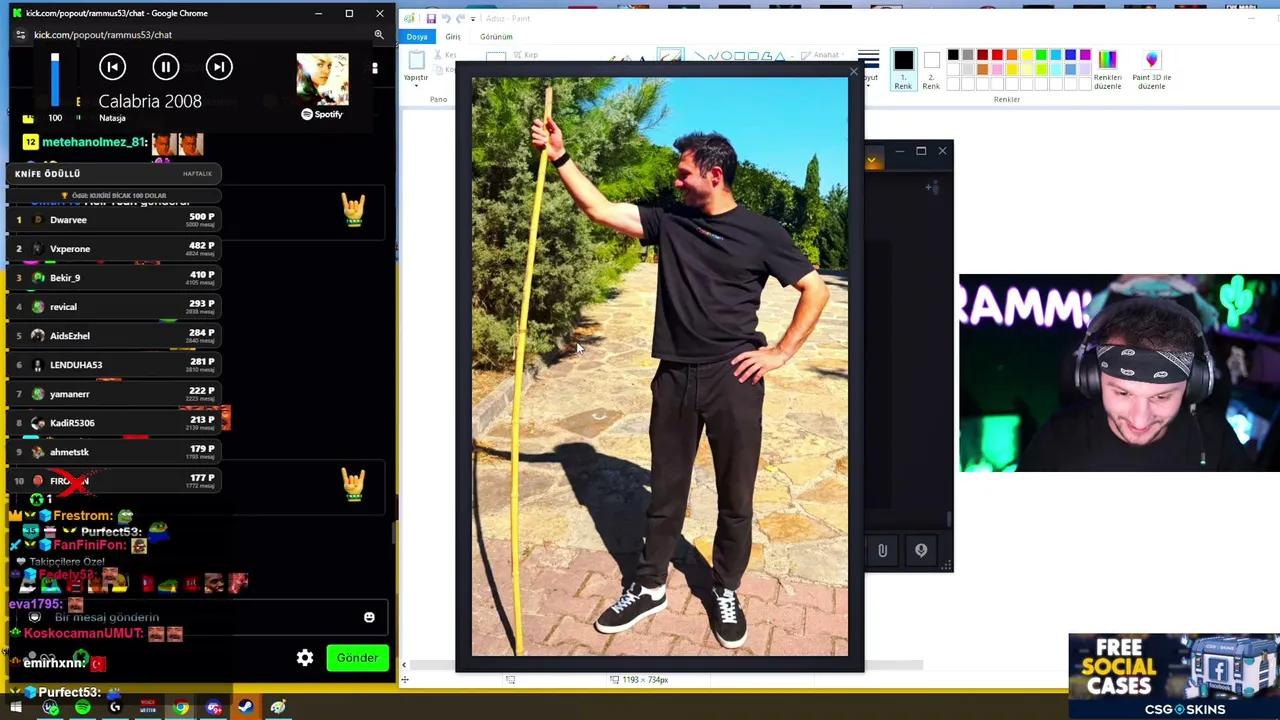1280x720 pixels.
Task: Click the Free Social Cases CSGOSkins banner
Action: click(x=1174, y=676)
